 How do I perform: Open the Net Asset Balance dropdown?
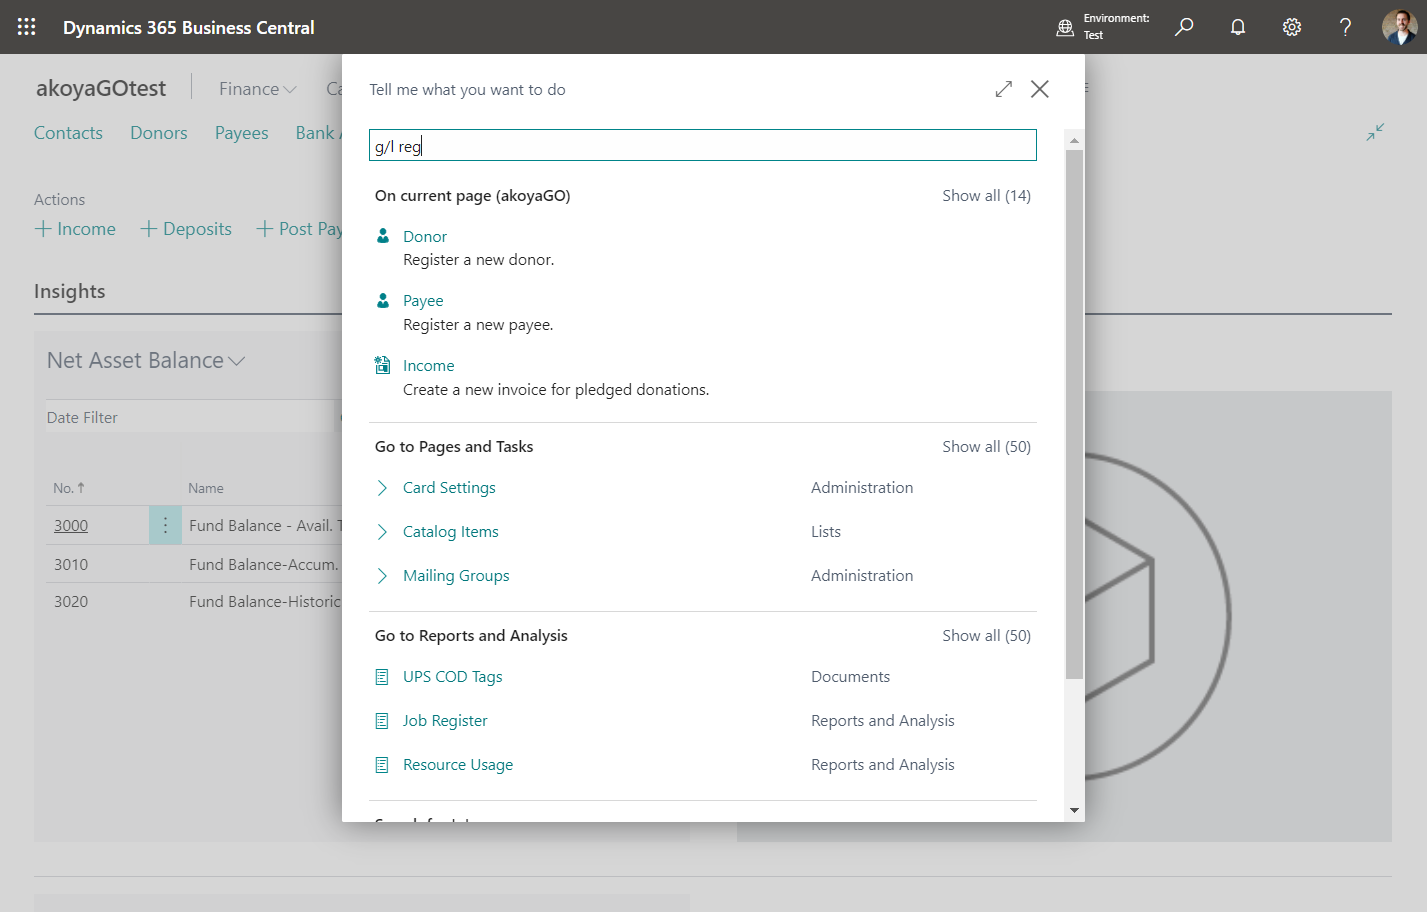point(146,360)
